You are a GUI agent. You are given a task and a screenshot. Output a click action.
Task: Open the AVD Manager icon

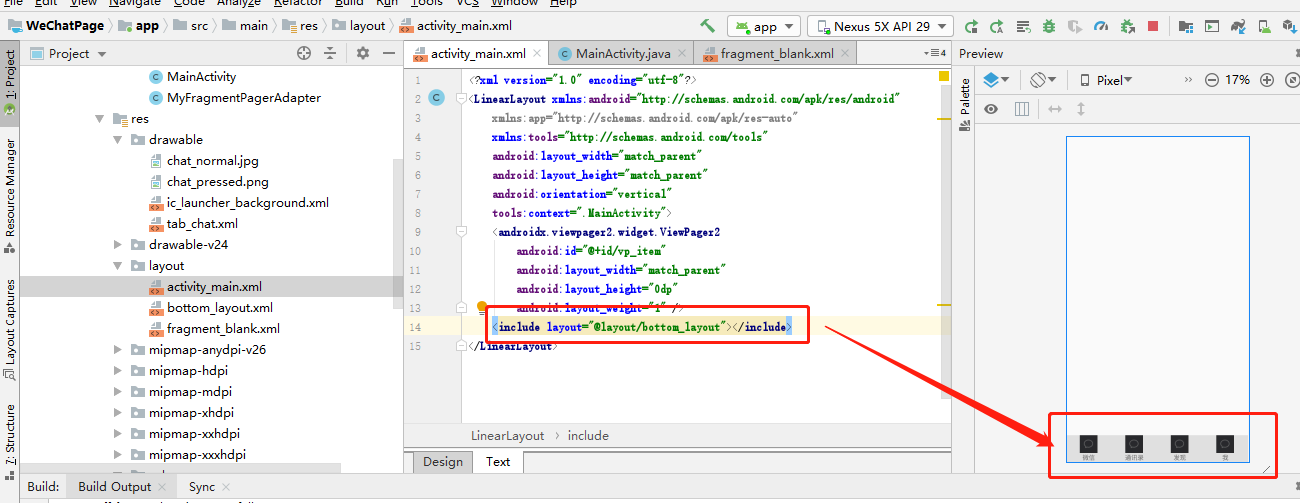(1263, 26)
